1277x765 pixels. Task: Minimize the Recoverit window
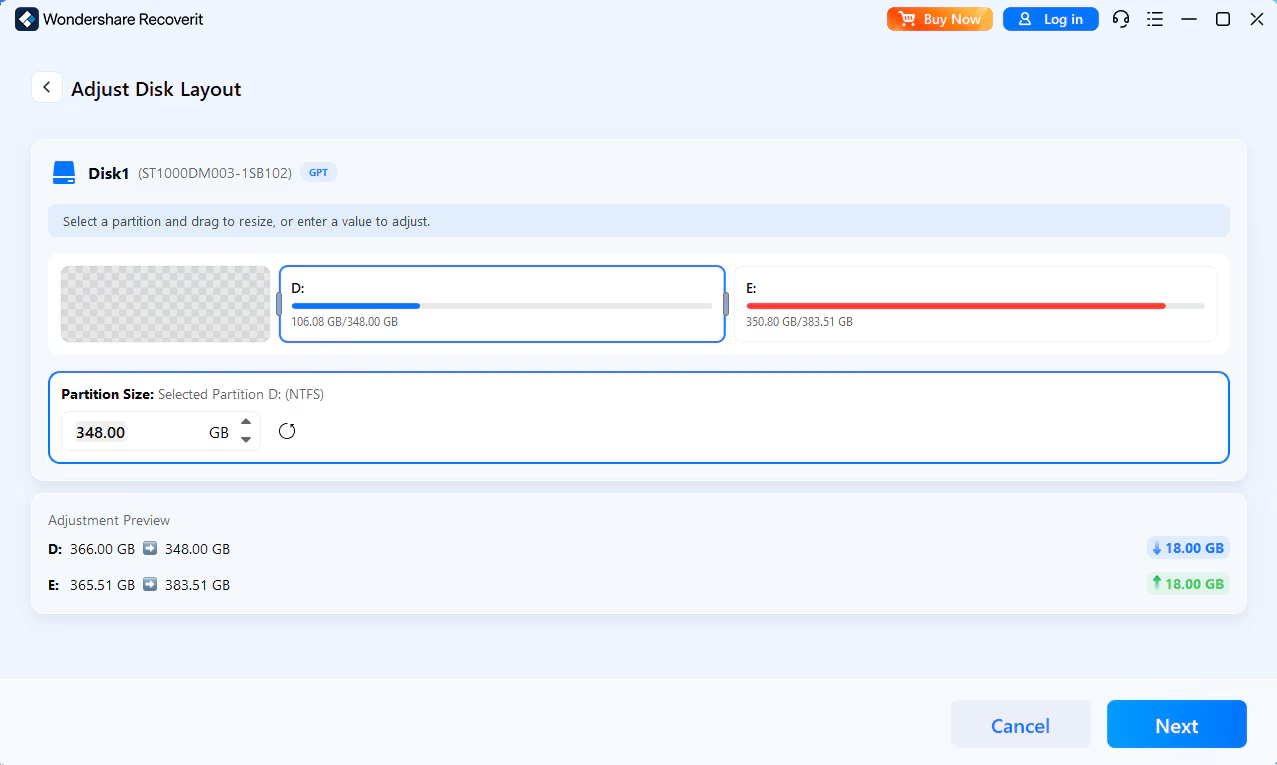click(1189, 19)
